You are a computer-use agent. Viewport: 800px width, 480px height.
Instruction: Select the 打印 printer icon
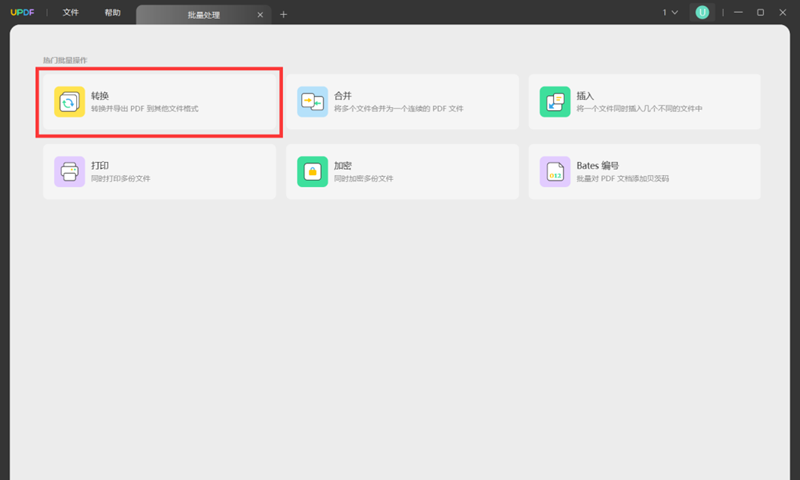69,172
